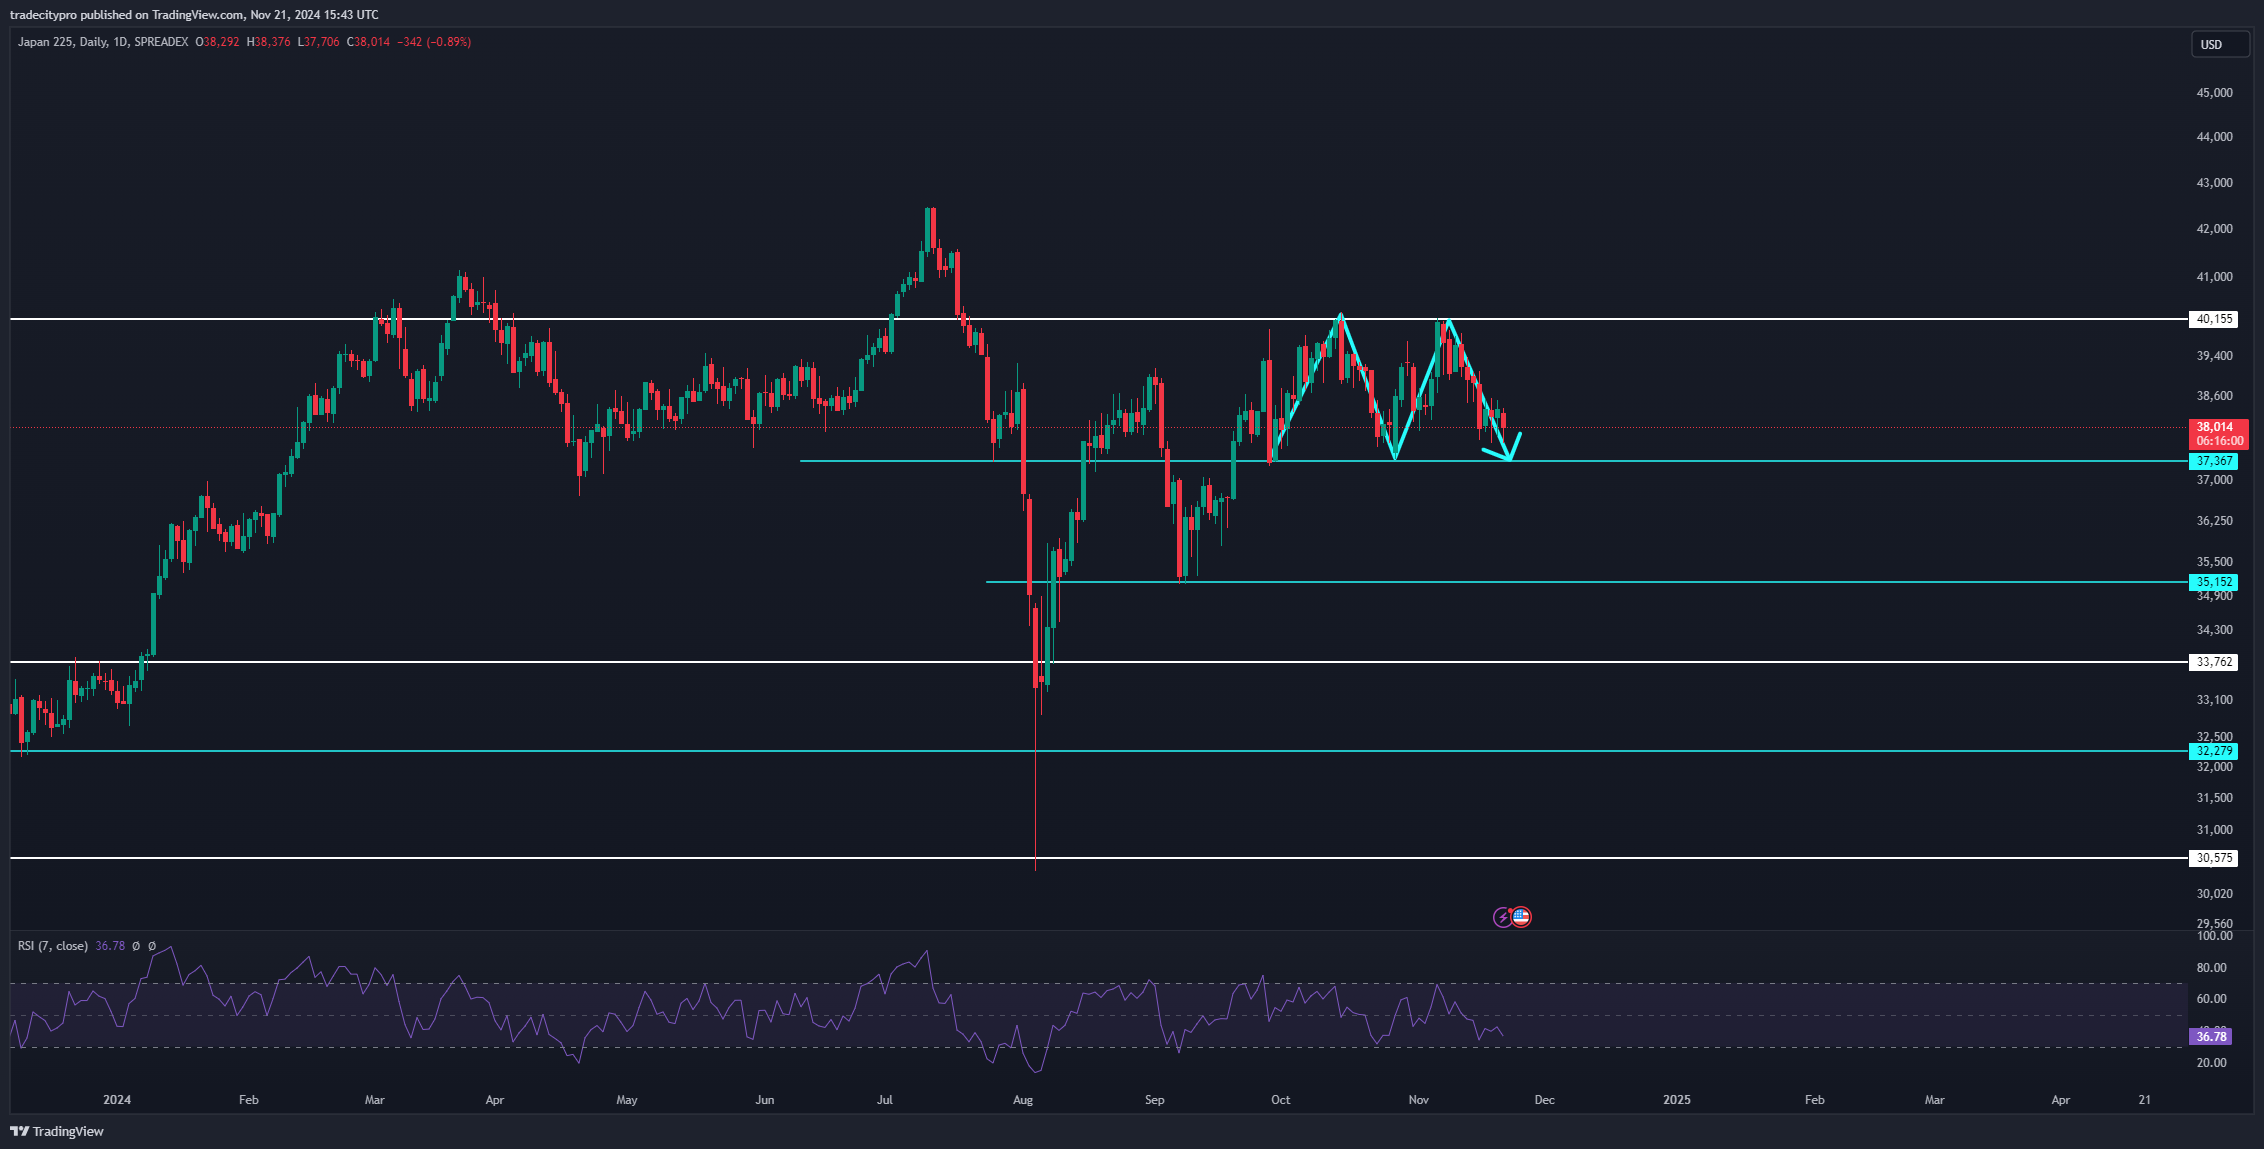Click the 2024 label on time axis
This screenshot has height=1149, width=2264.
coord(117,1100)
